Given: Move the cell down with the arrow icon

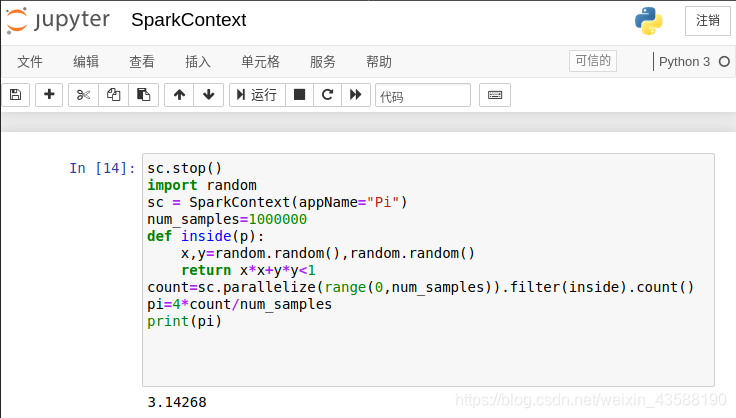Looking at the screenshot, I should point(208,95).
